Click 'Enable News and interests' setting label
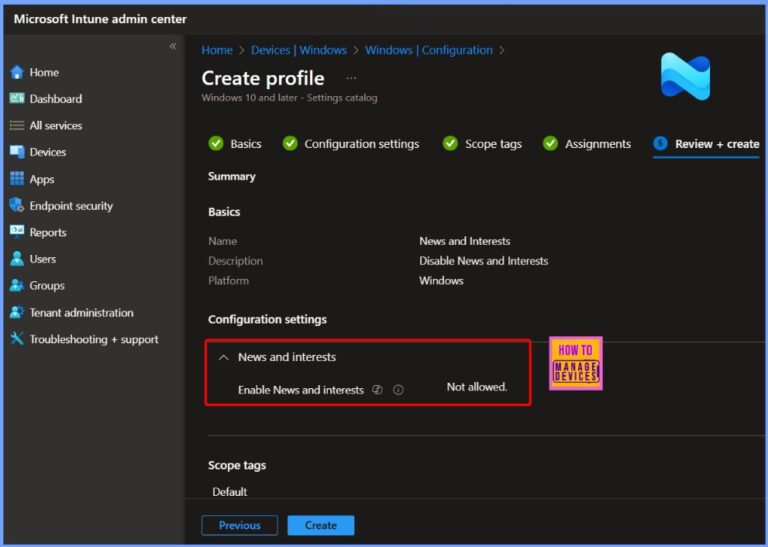 tap(301, 390)
